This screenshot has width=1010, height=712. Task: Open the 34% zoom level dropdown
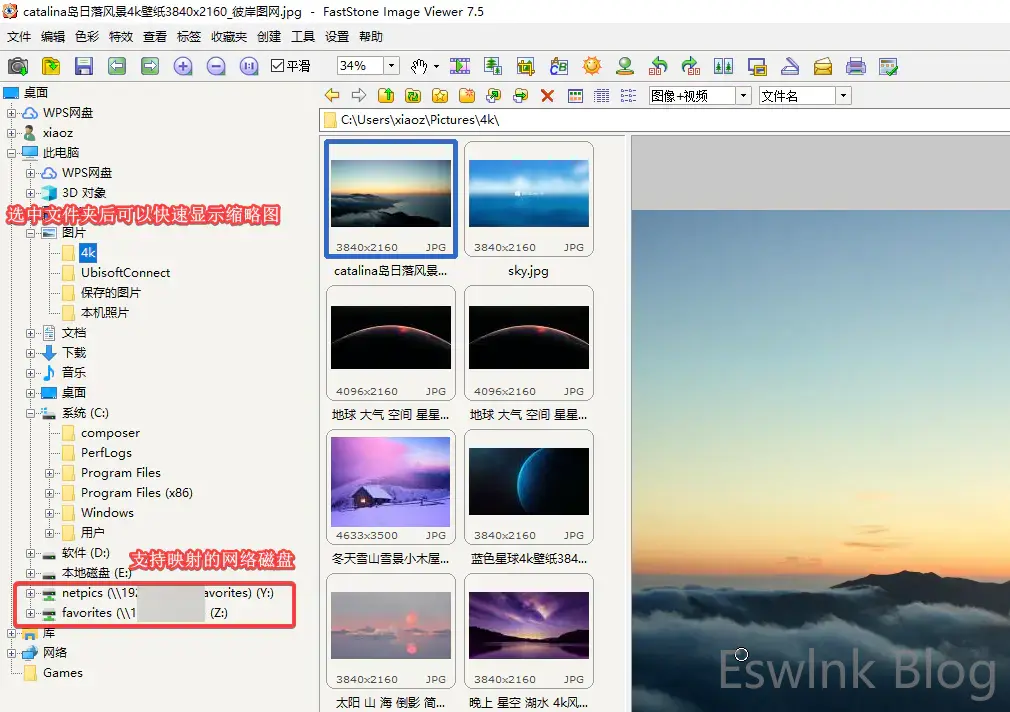pyautogui.click(x=391, y=66)
